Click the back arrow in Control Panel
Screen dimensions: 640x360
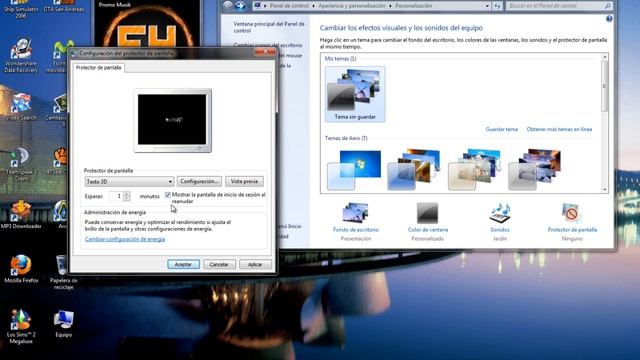tap(228, 5)
